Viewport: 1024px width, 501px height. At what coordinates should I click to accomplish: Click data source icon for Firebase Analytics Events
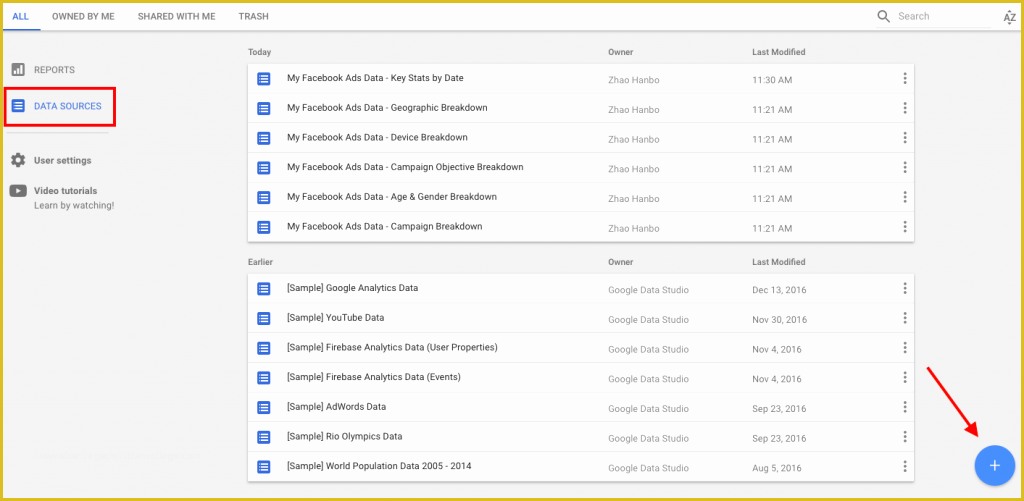point(264,378)
